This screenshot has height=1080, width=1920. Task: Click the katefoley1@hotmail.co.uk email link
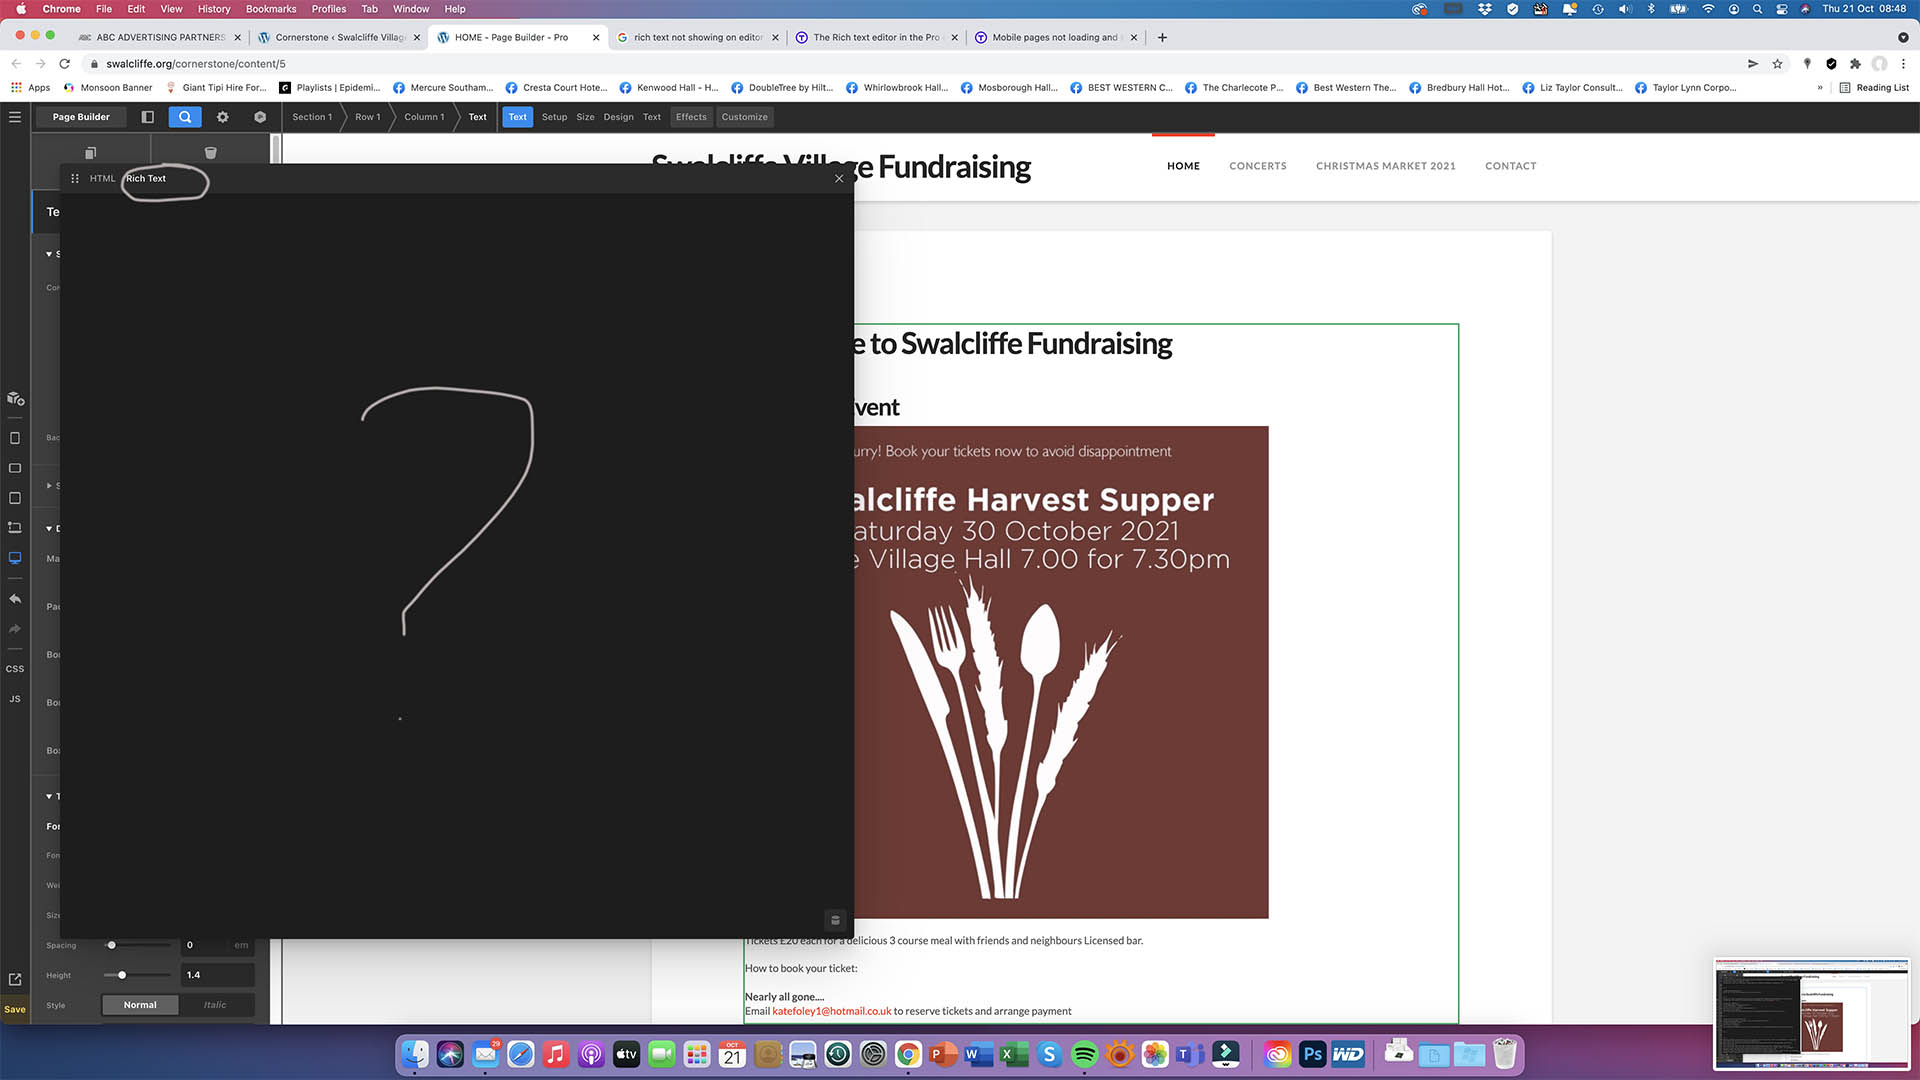[x=831, y=1011]
